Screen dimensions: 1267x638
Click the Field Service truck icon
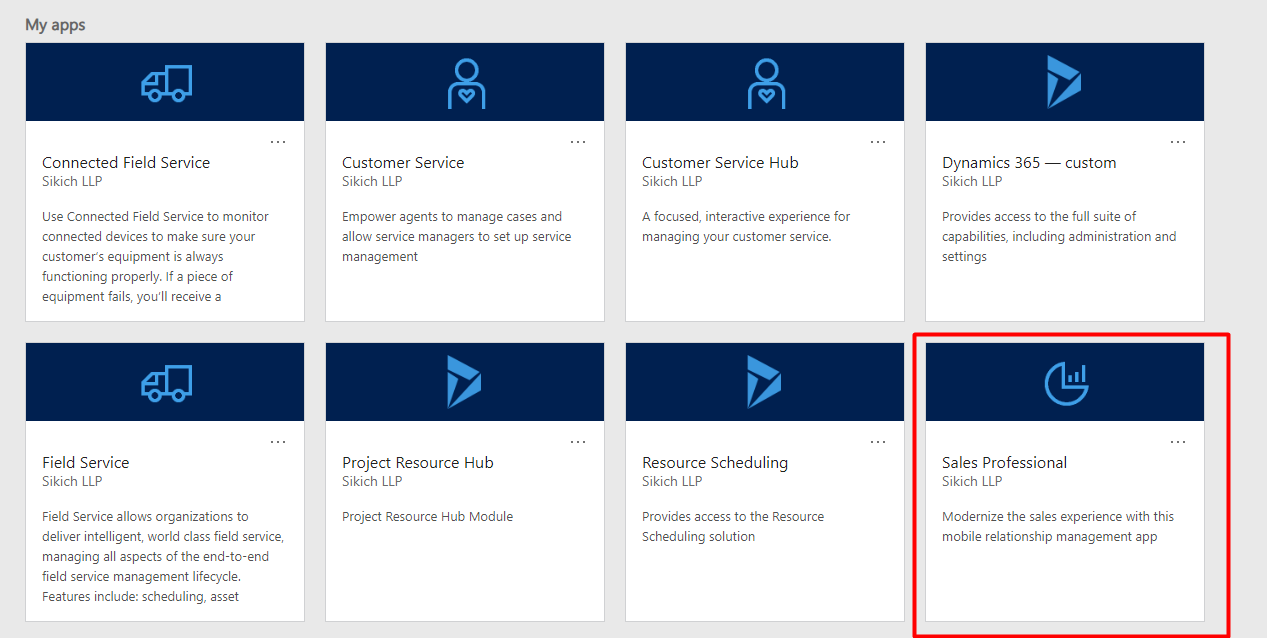click(165, 383)
